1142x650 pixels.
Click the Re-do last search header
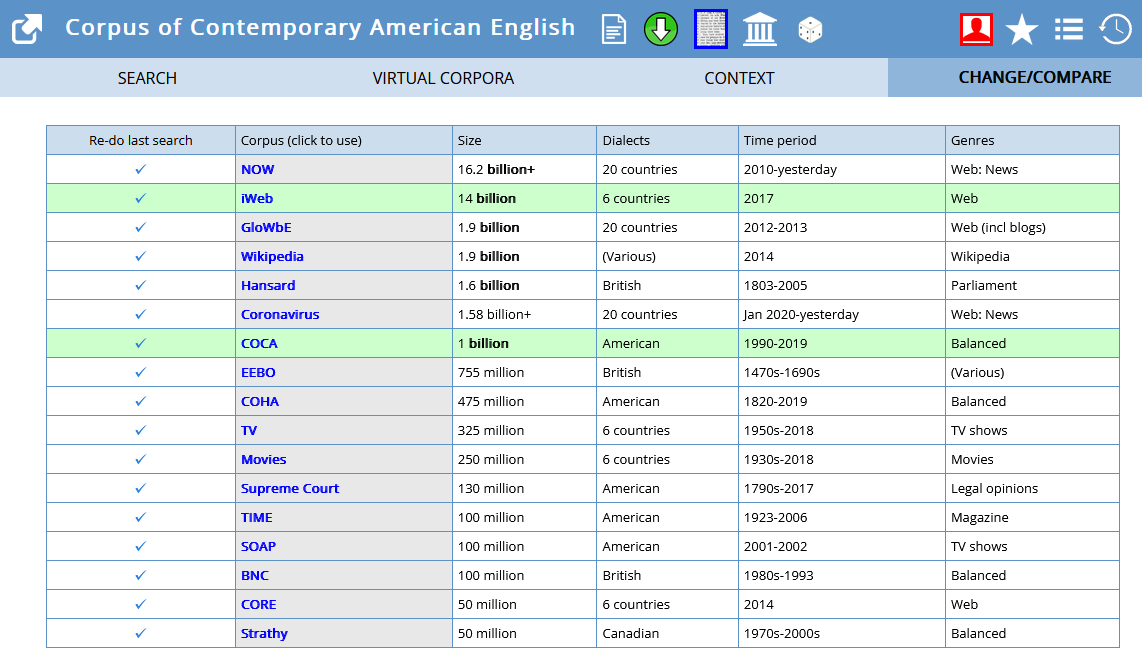141,140
